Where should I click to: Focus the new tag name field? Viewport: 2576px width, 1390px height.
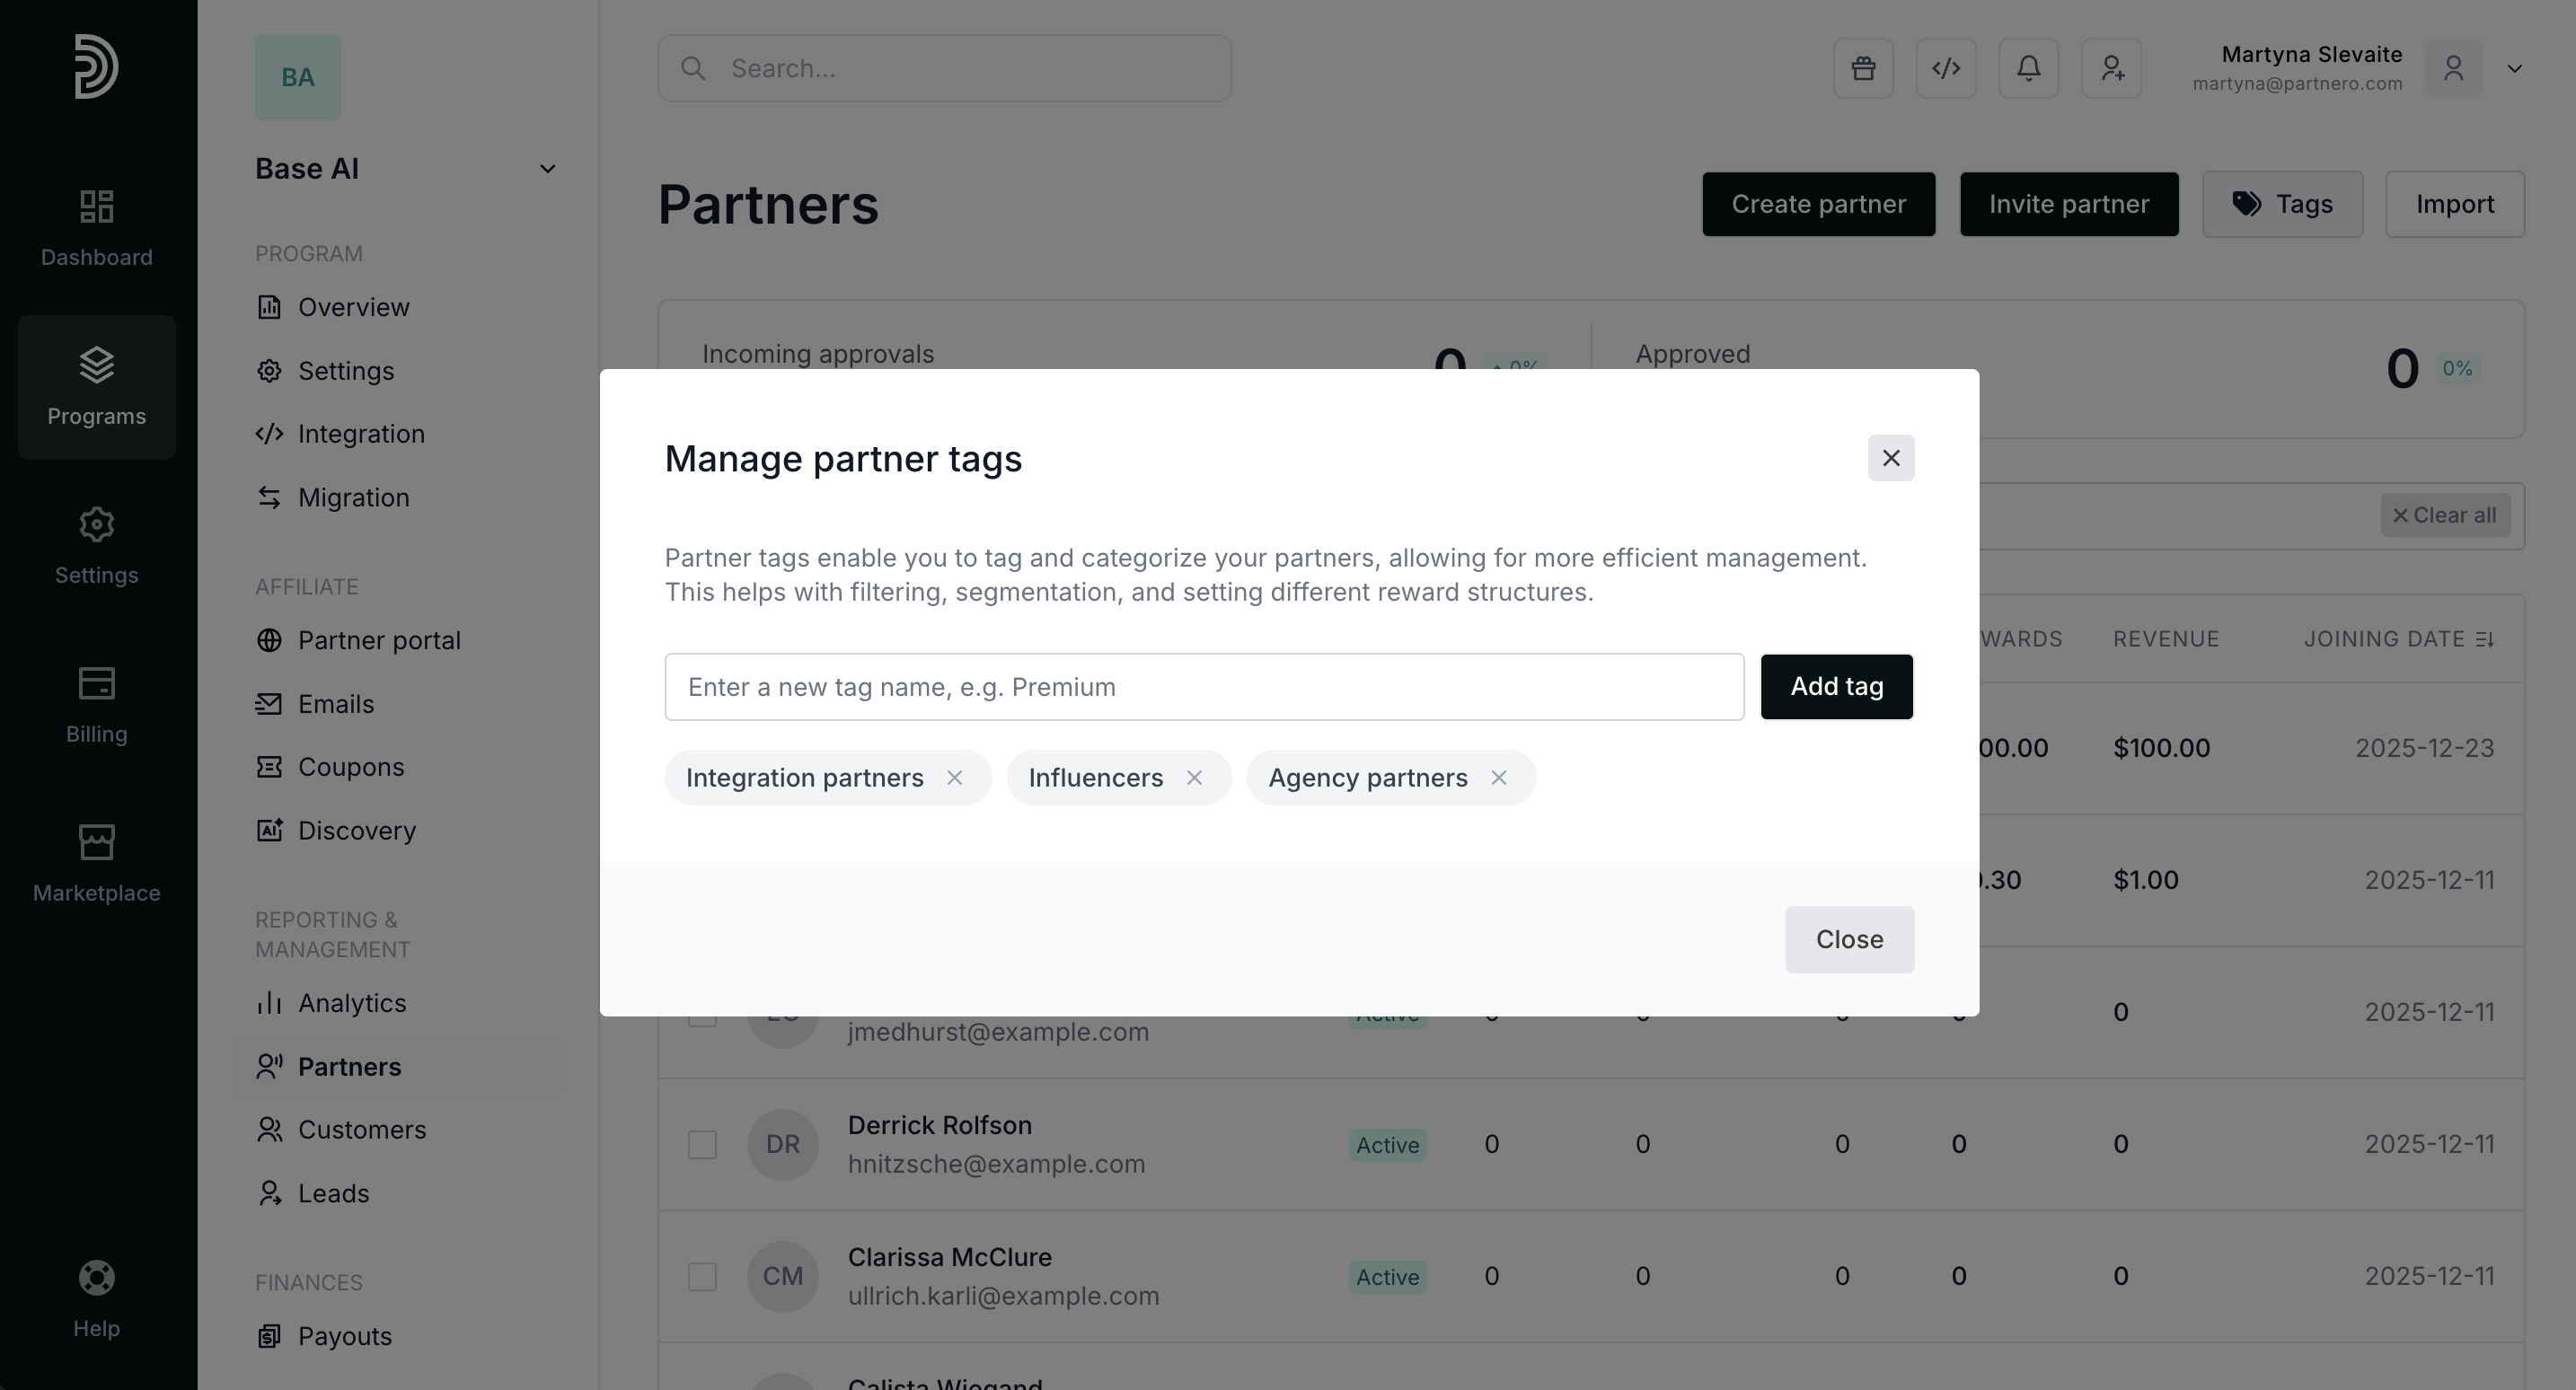pos(1204,687)
